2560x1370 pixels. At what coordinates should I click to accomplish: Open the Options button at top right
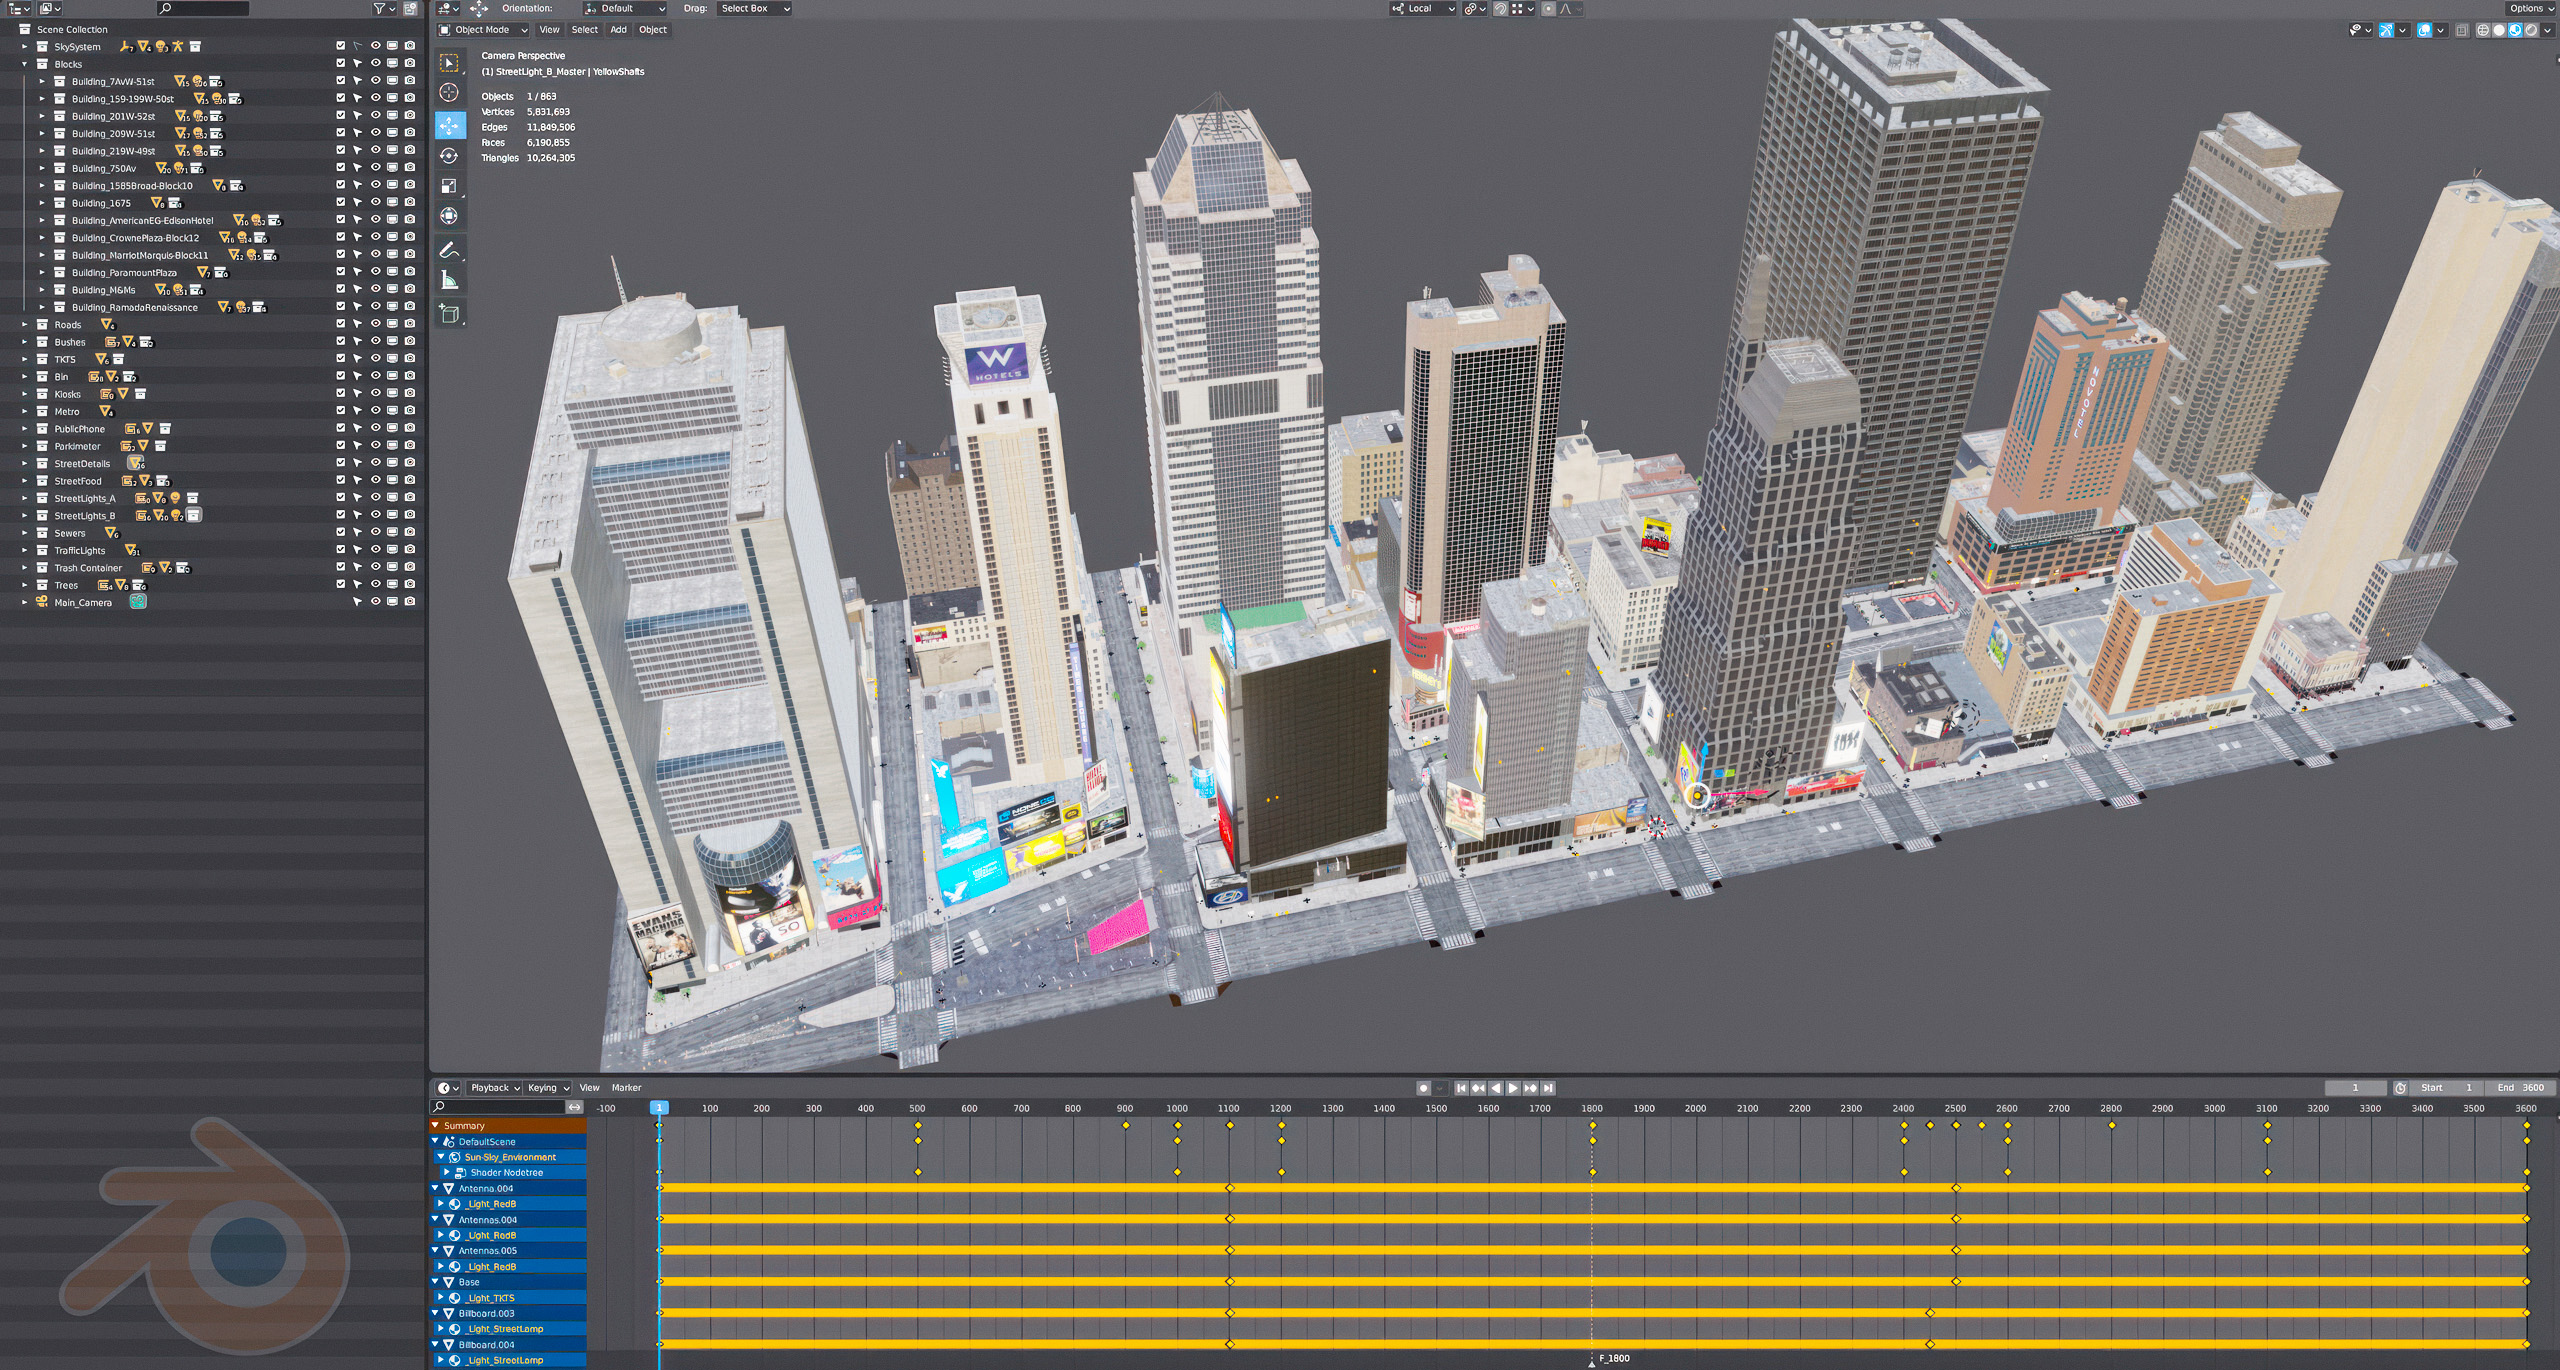[x=2530, y=8]
